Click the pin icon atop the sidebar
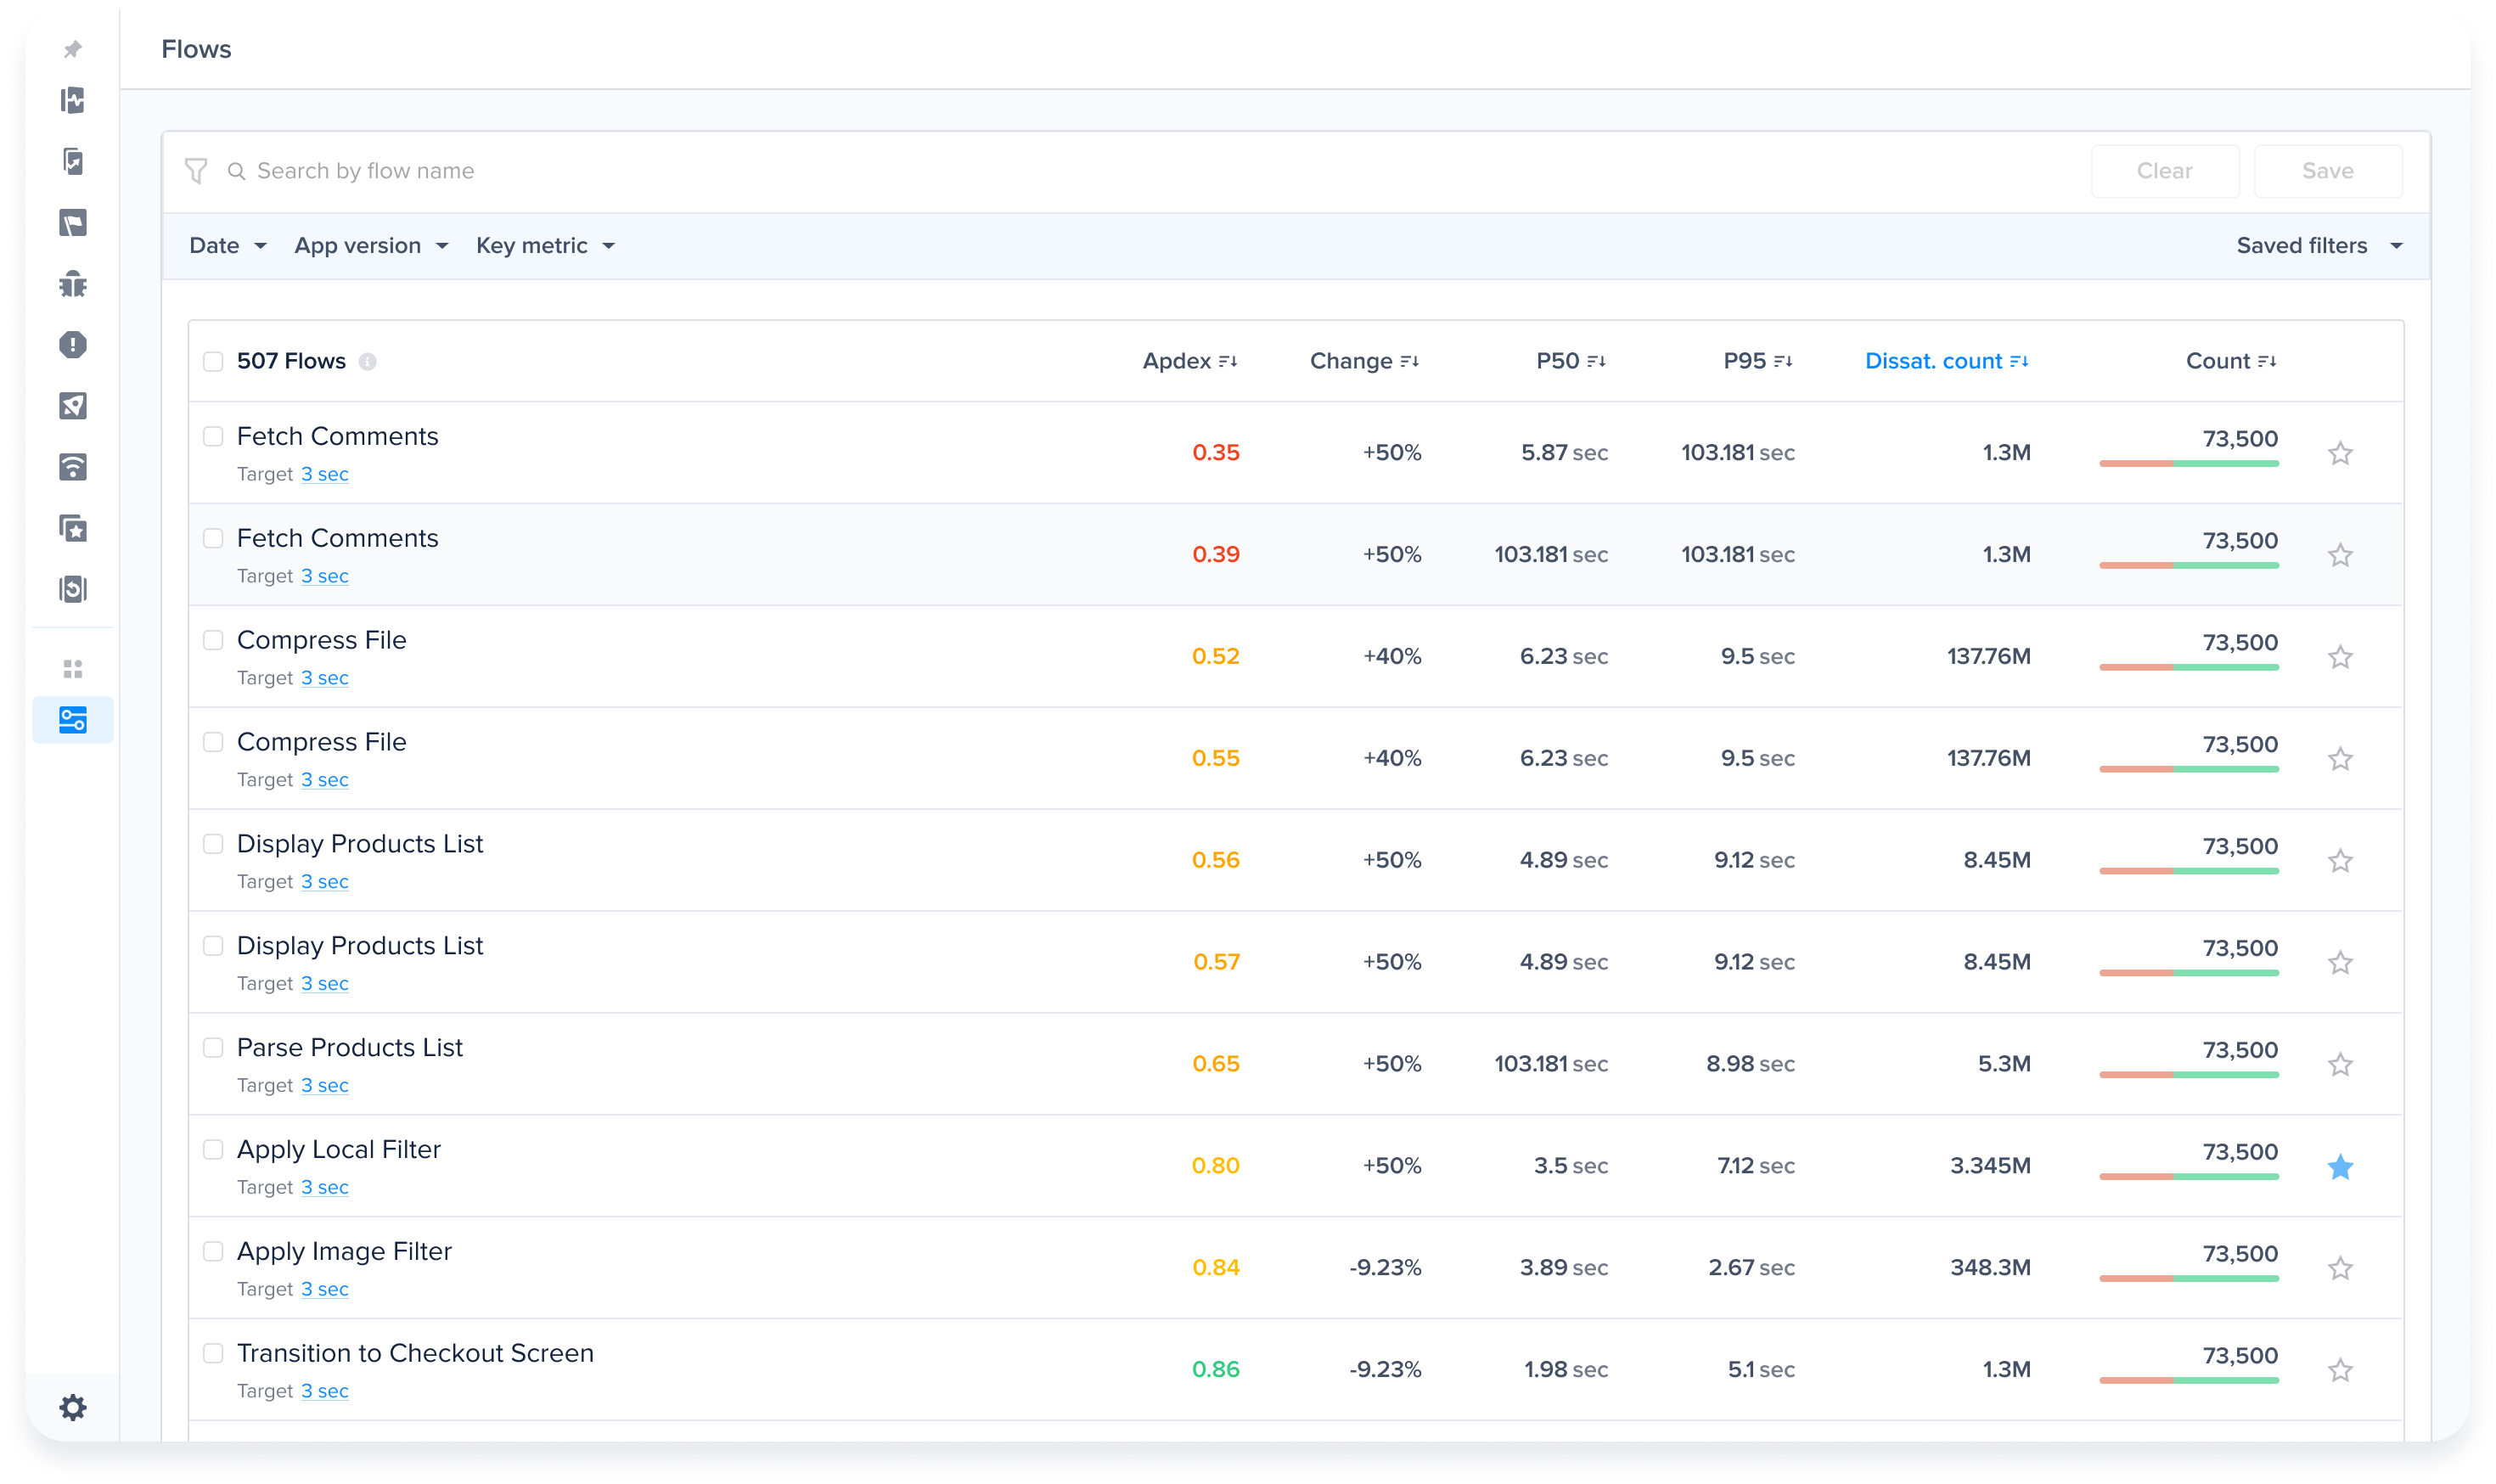Image resolution: width=2496 pixels, height=1484 pixels. [73, 49]
